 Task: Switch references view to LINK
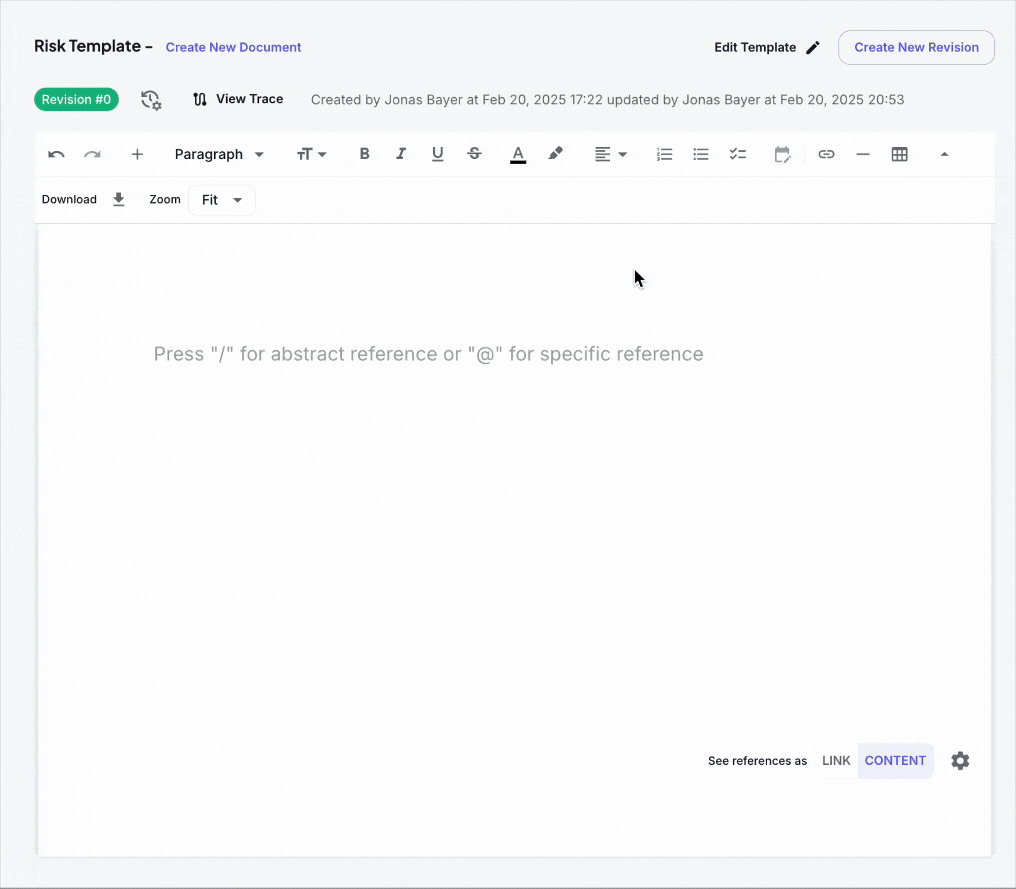coord(836,761)
